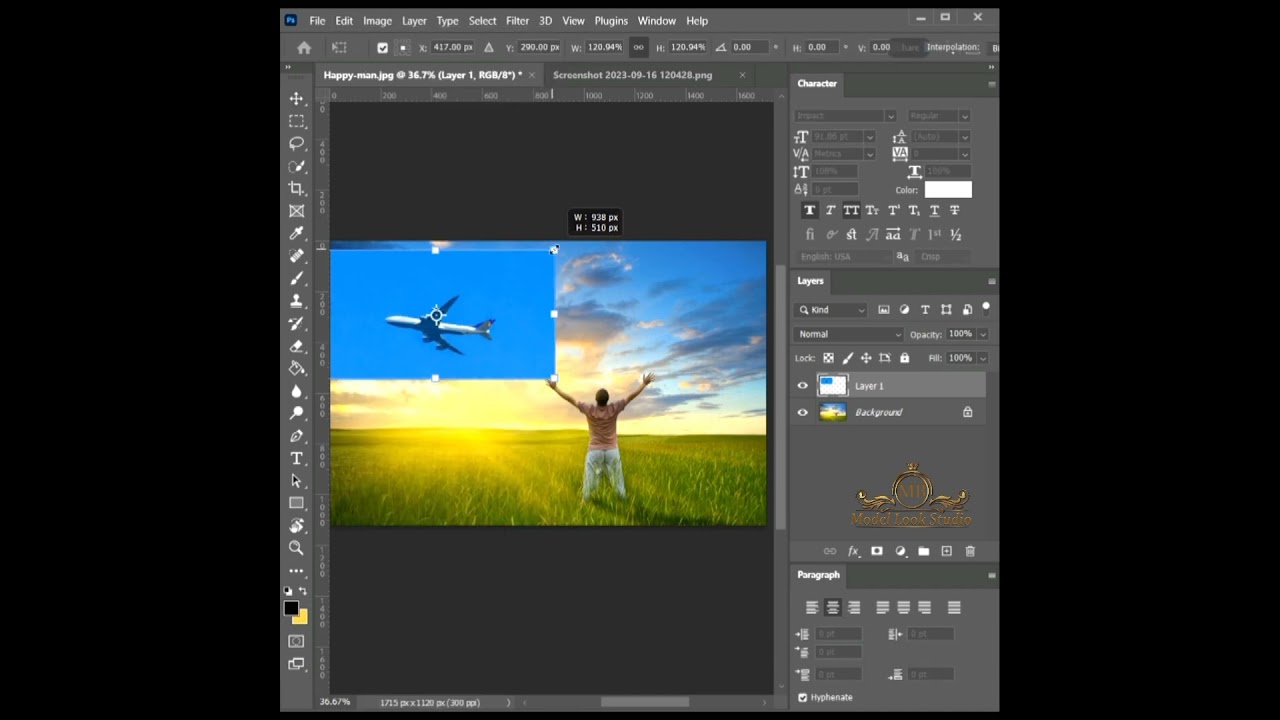Click the Character text color swatch

click(948, 190)
